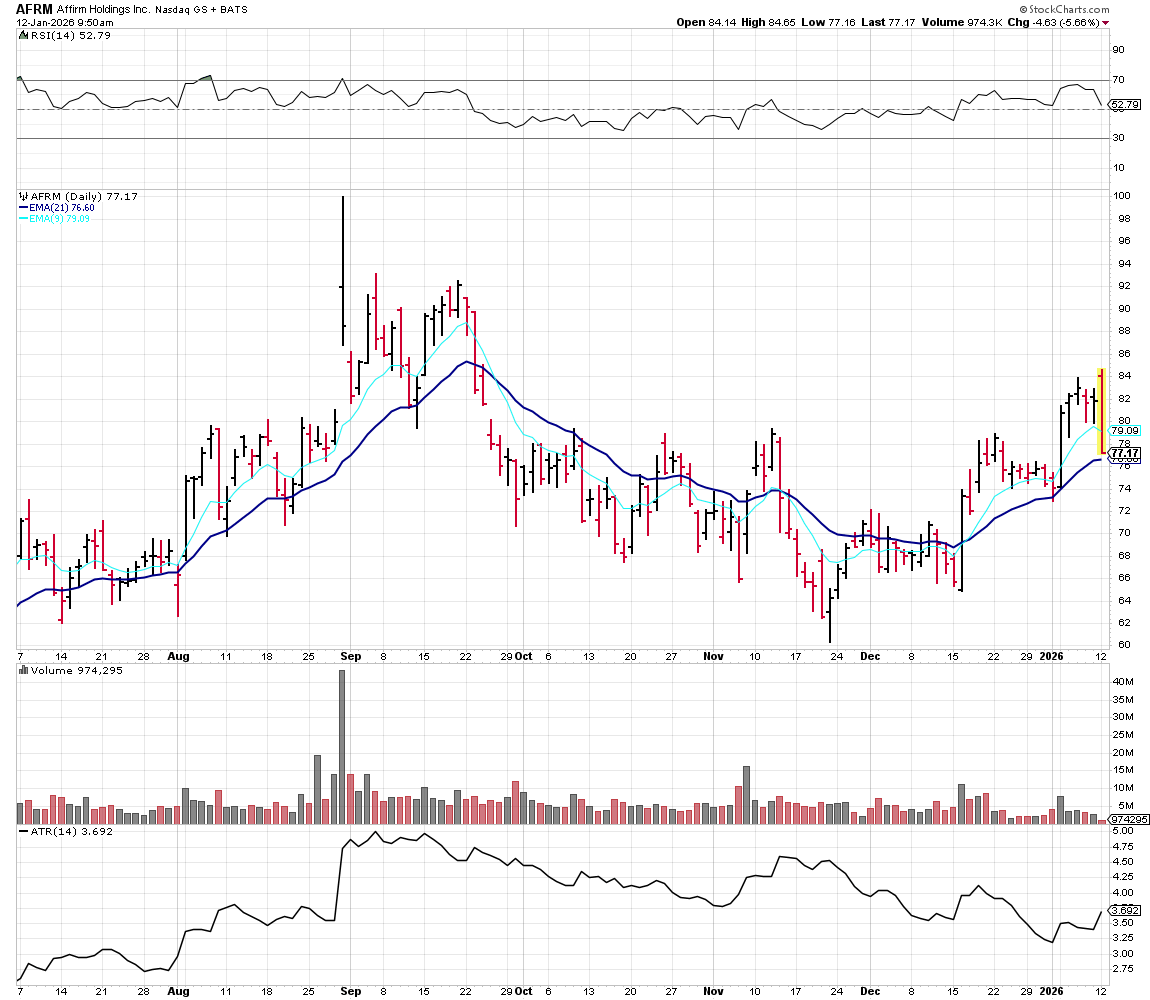Click the 4.50 ATR axis label

point(1123,861)
